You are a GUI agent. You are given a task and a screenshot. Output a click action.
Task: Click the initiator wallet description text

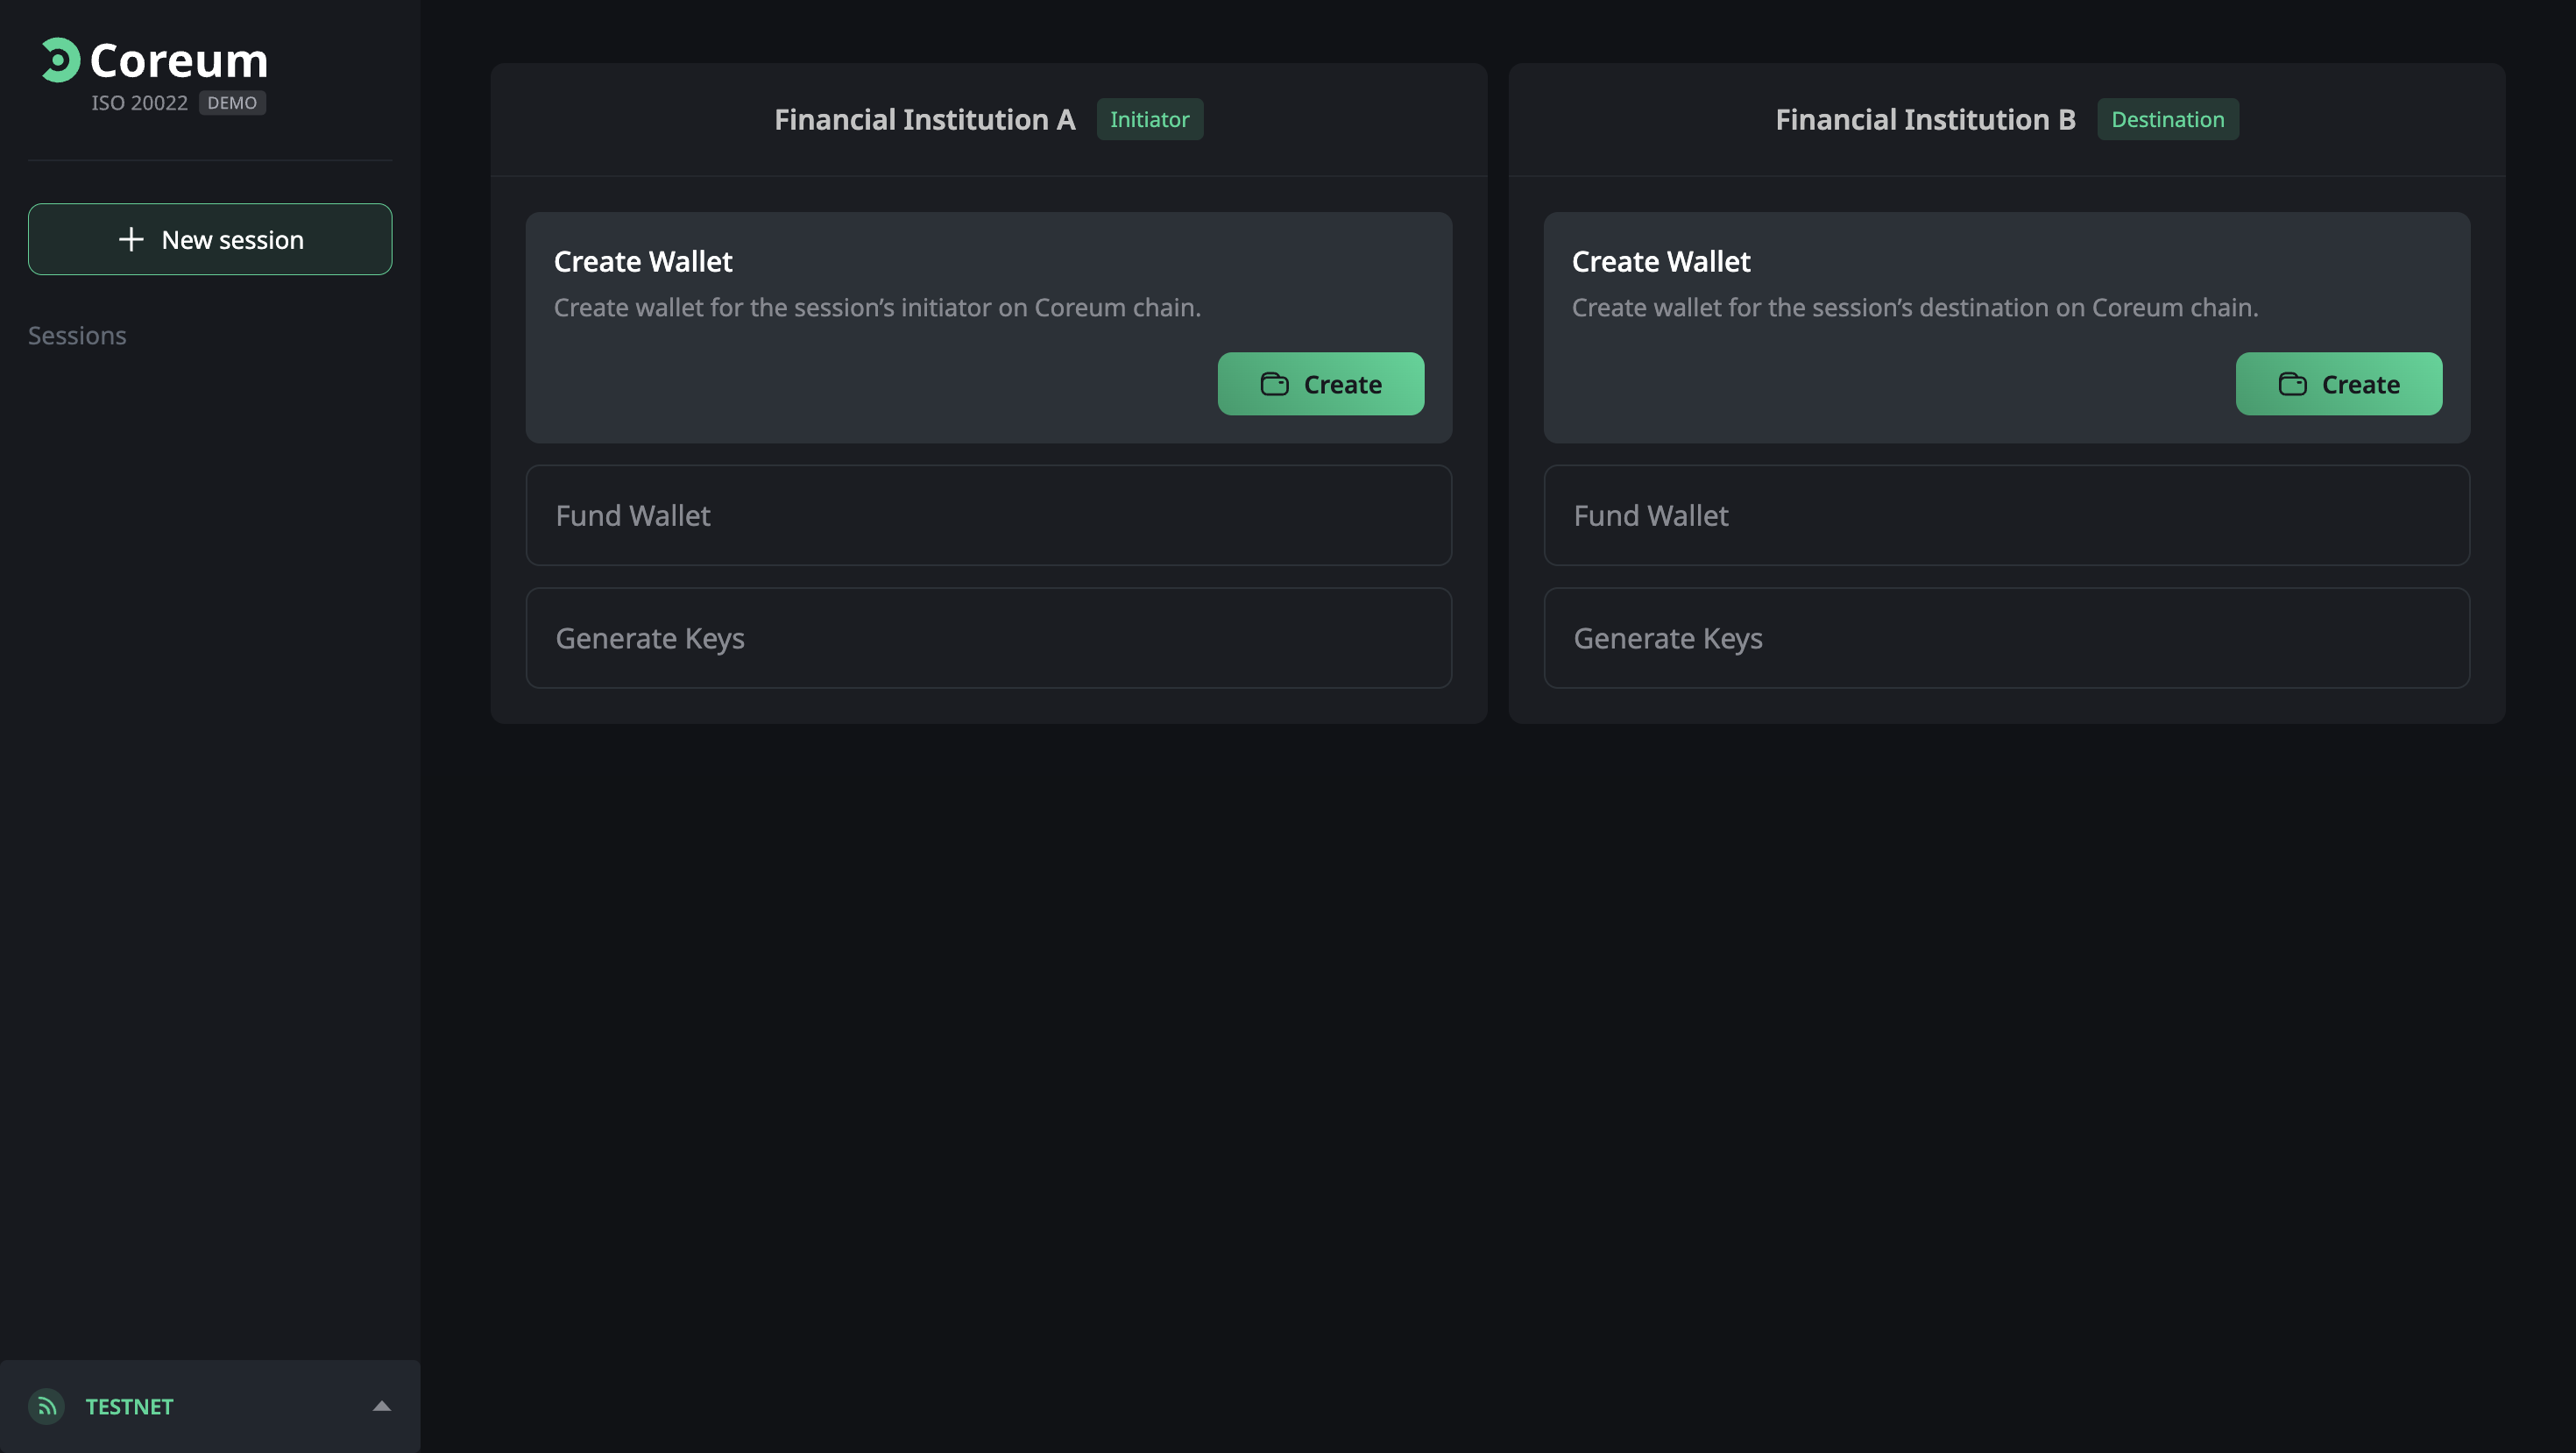pyautogui.click(x=877, y=308)
